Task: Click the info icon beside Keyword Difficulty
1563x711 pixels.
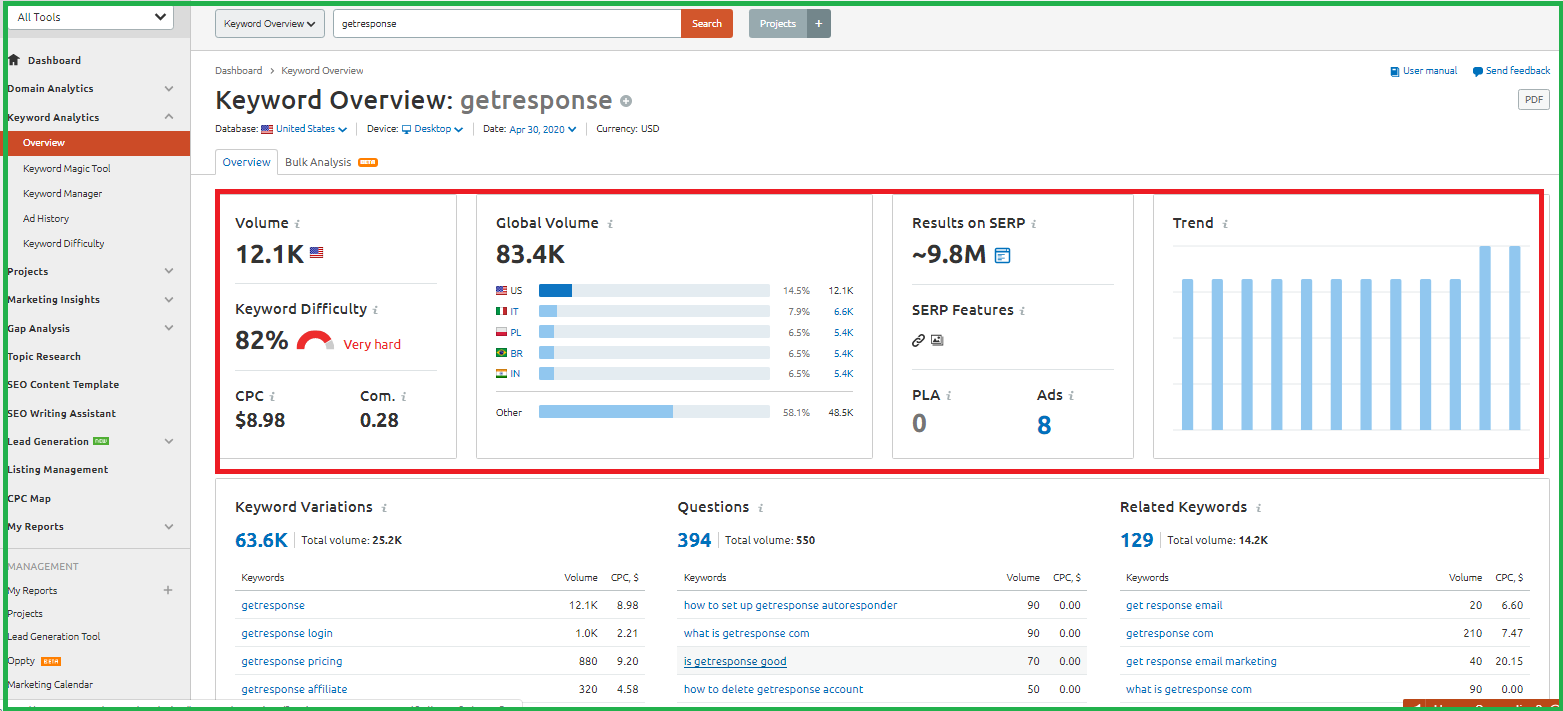Action: pyautogui.click(x=375, y=310)
